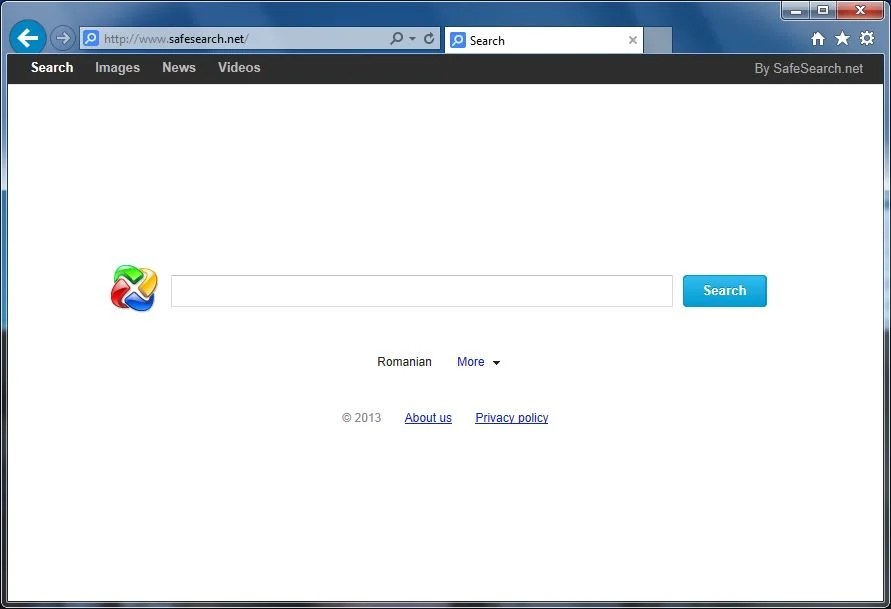891x609 pixels.
Task: Open address bar autocomplete dropdown arrow
Action: [x=413, y=39]
